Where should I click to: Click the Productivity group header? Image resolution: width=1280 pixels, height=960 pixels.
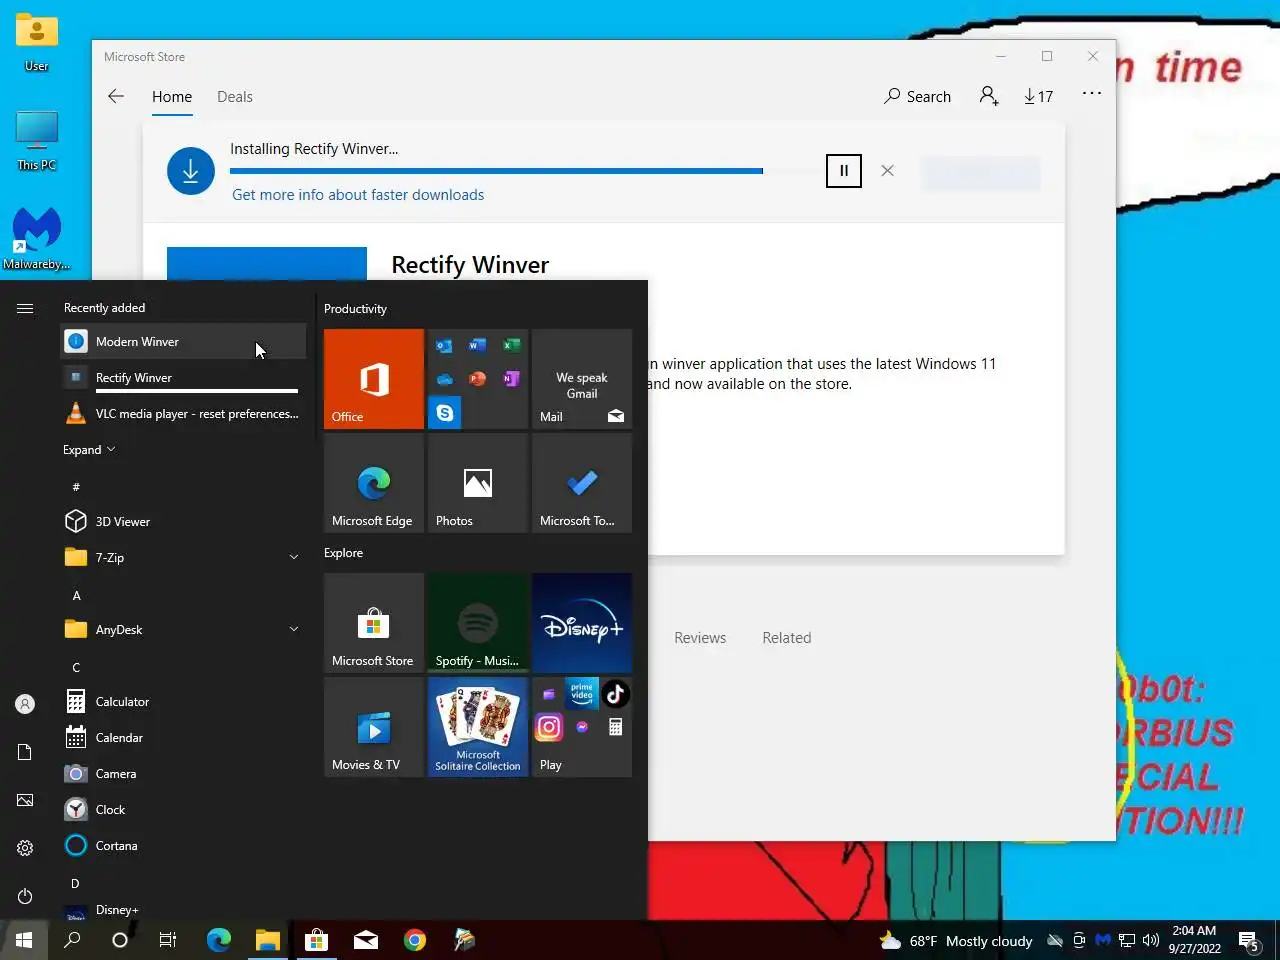pos(355,309)
